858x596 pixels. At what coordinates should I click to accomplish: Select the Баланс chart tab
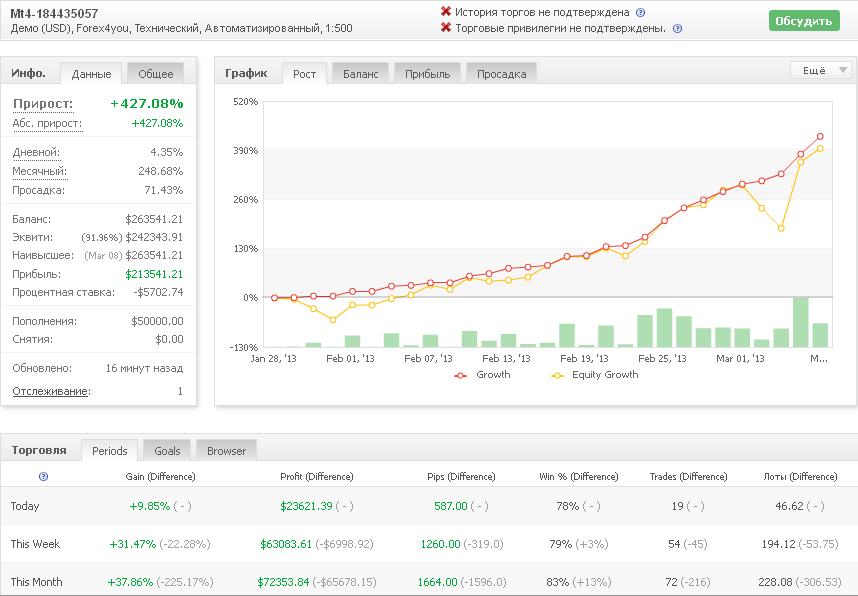pos(361,74)
